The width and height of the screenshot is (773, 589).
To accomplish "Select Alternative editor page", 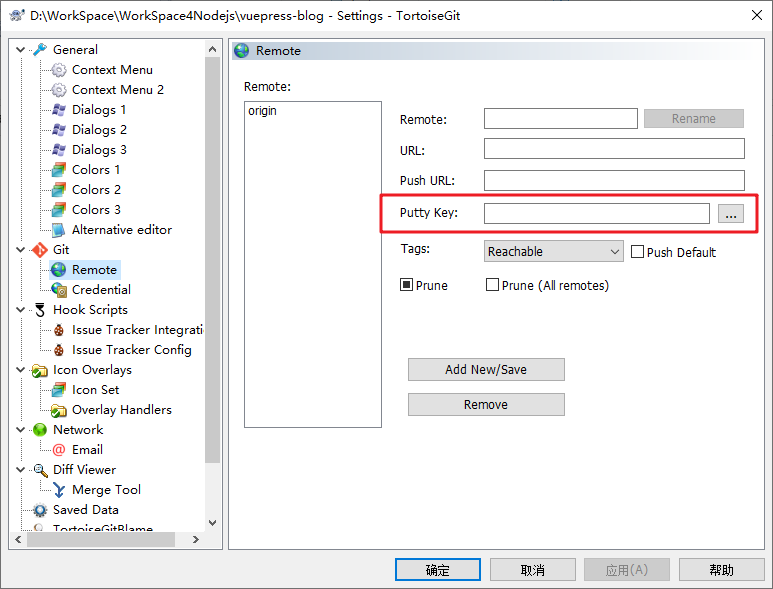I will point(122,230).
